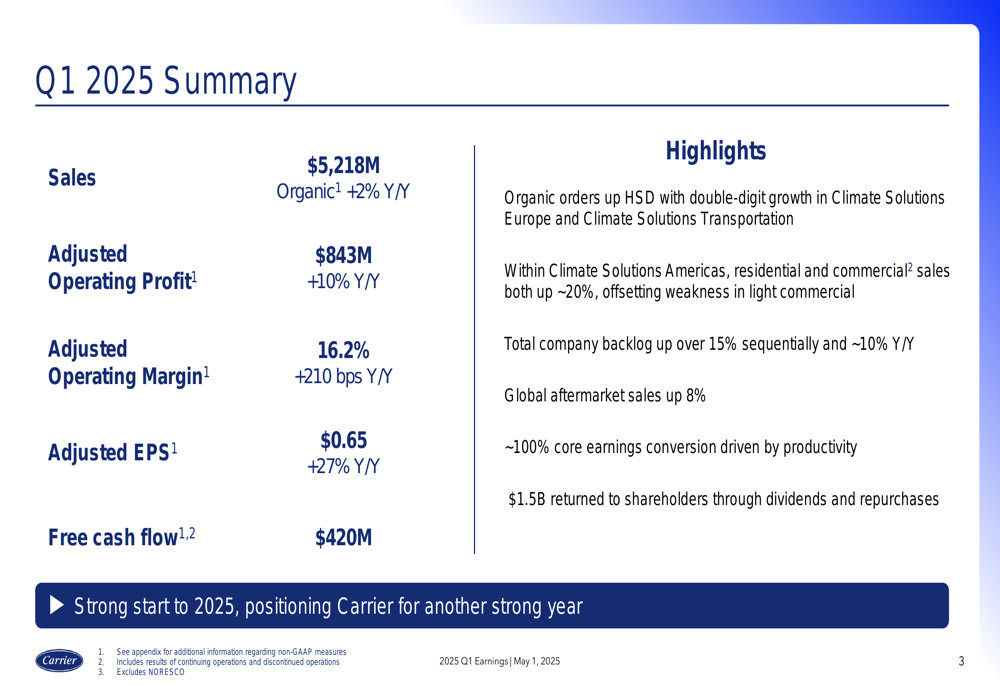The width and height of the screenshot is (1000, 685).
Task: Click the 'Strong start to 2025' banner text
Action: tap(328, 606)
